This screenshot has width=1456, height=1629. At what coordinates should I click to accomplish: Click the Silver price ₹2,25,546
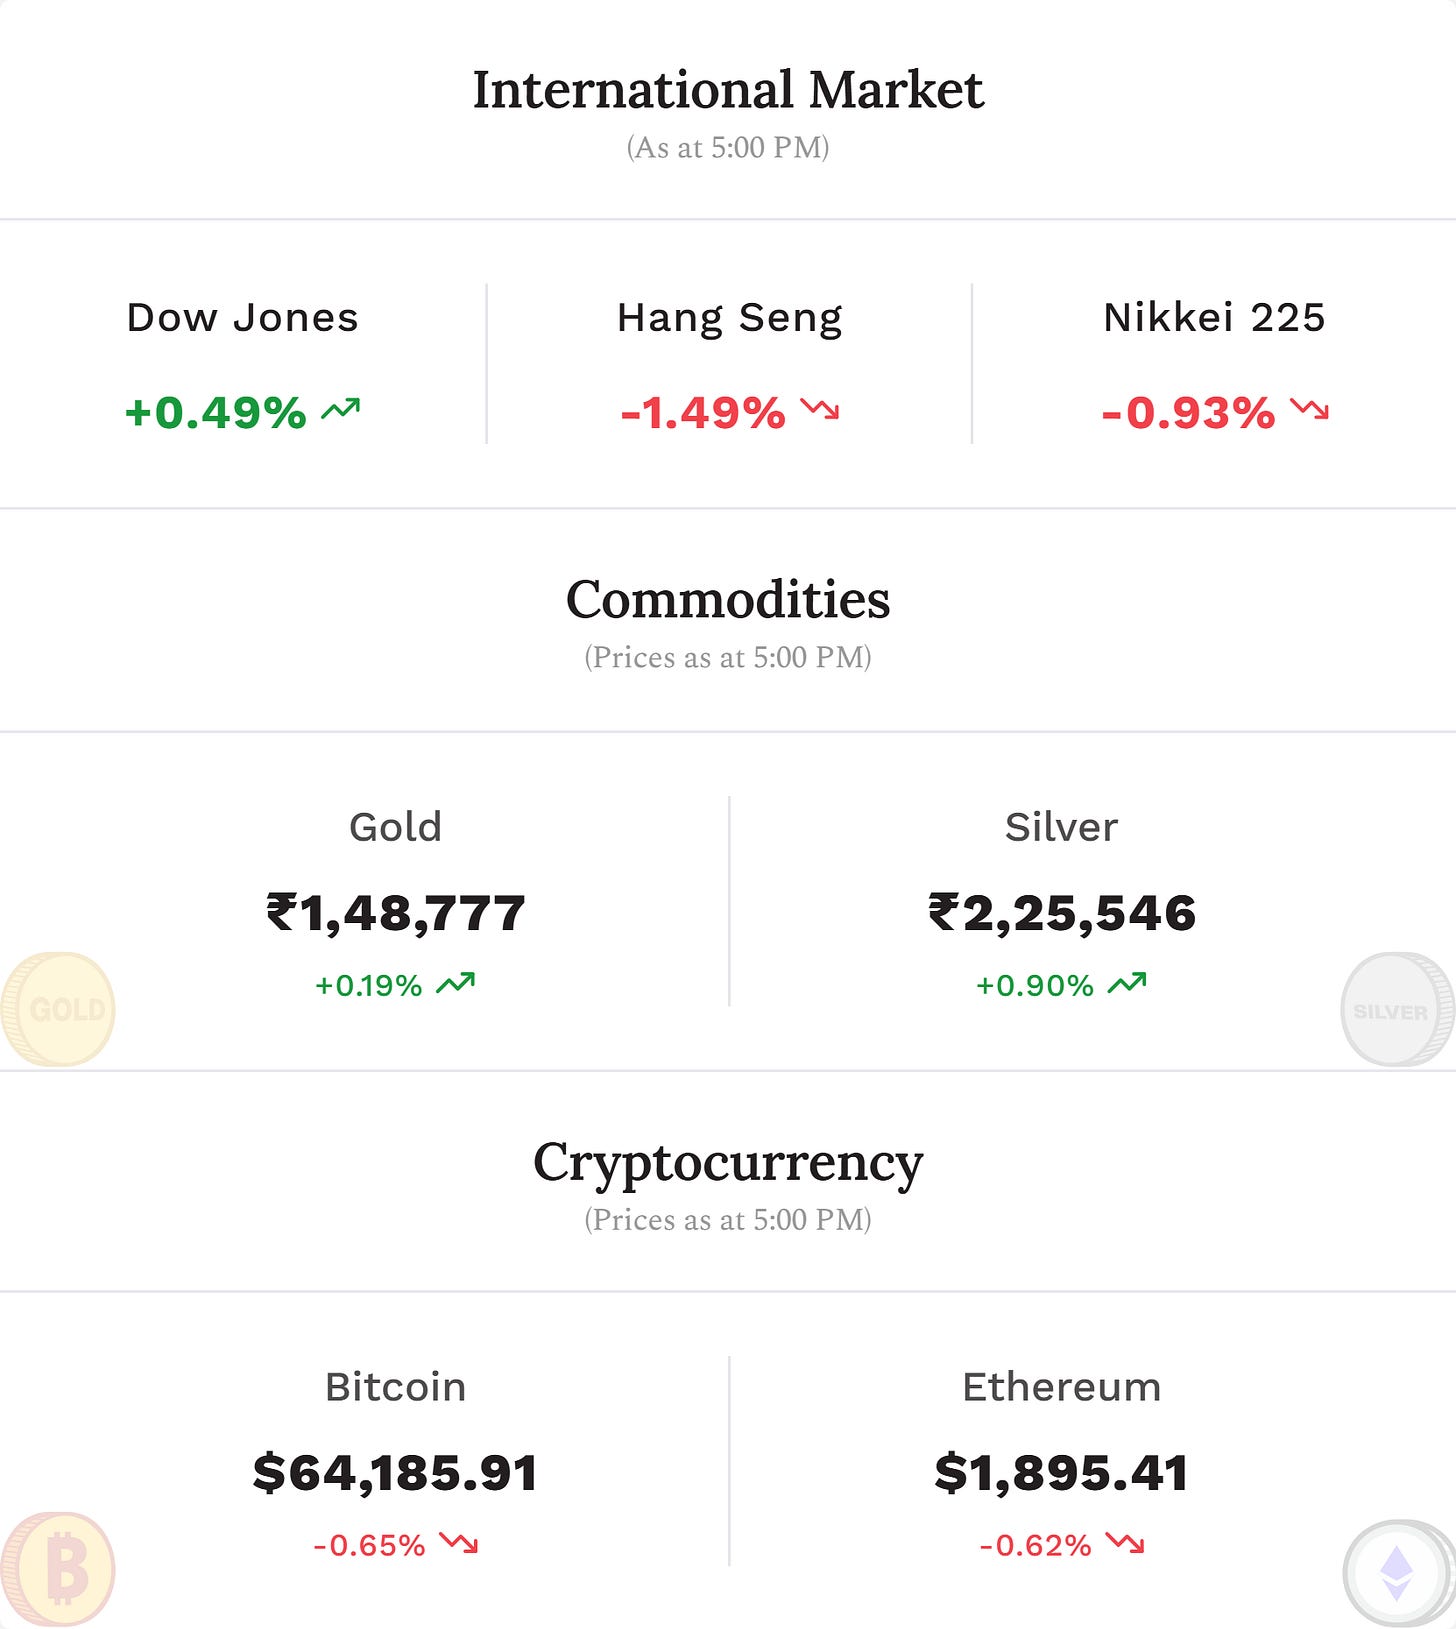pyautogui.click(x=1062, y=913)
